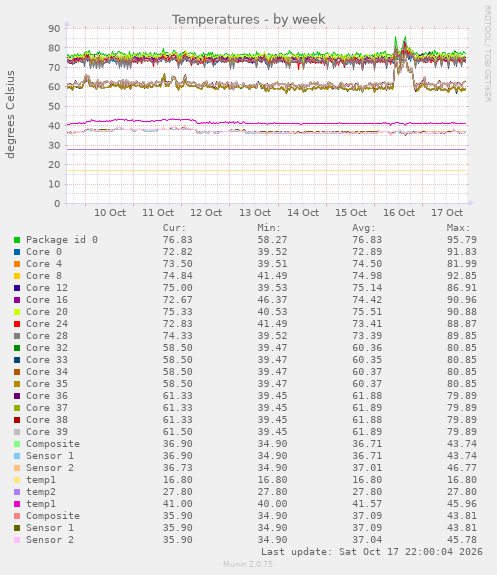Click the 'Composite' label on the 35.90 row
This screenshot has width=497, height=575.
pyautogui.click(x=53, y=516)
